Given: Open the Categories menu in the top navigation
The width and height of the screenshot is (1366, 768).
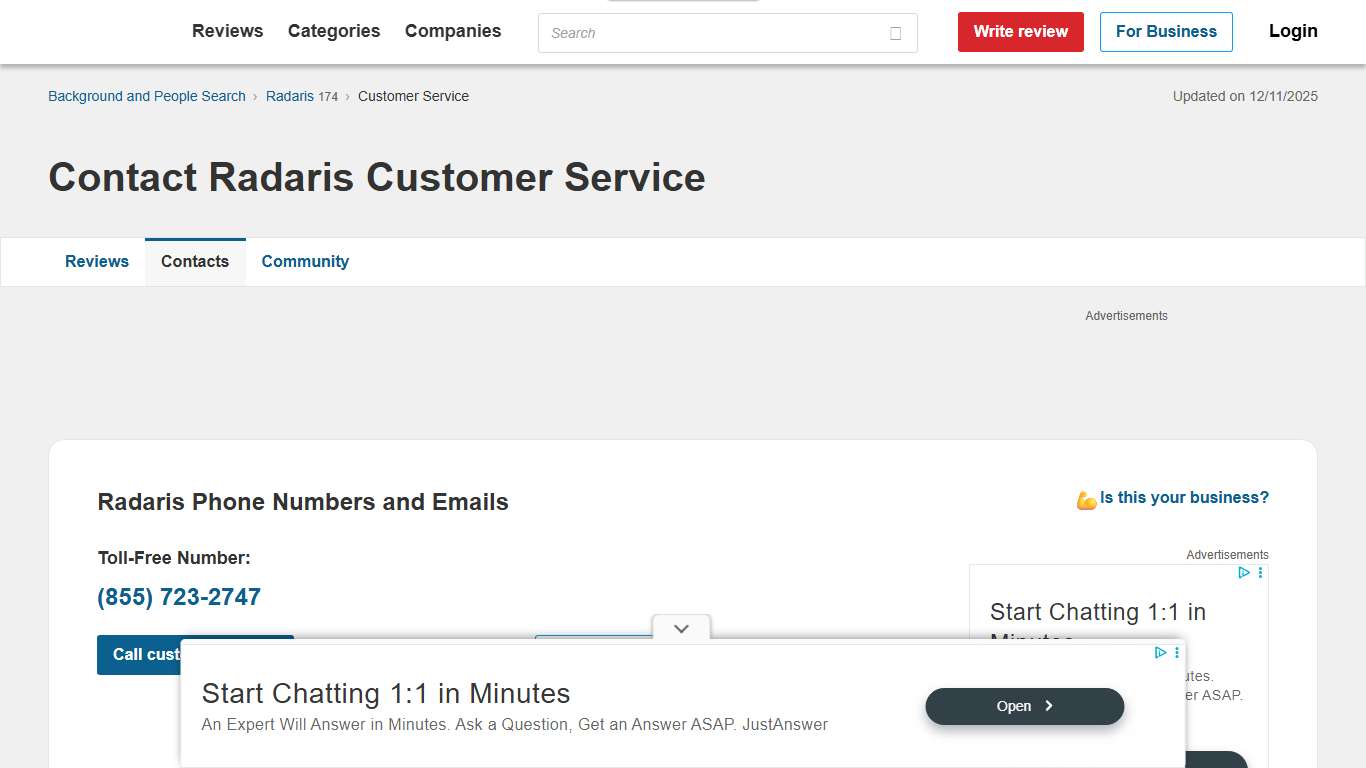Looking at the screenshot, I should [x=333, y=31].
